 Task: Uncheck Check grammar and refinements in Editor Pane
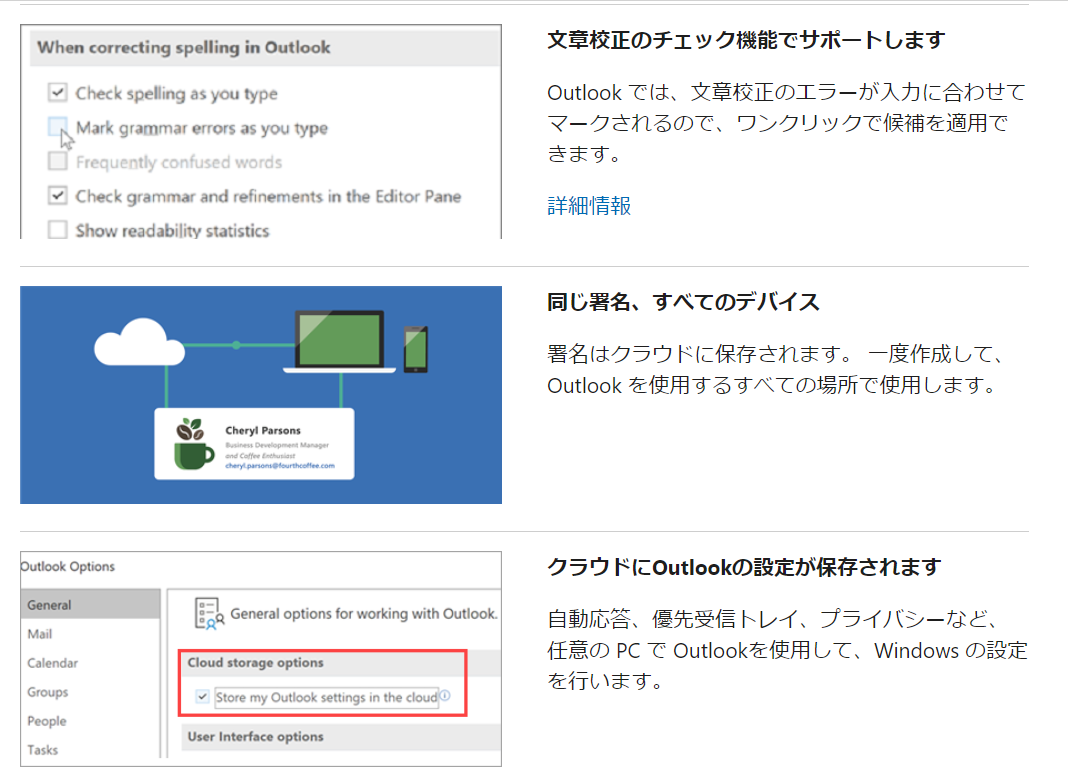[x=58, y=196]
